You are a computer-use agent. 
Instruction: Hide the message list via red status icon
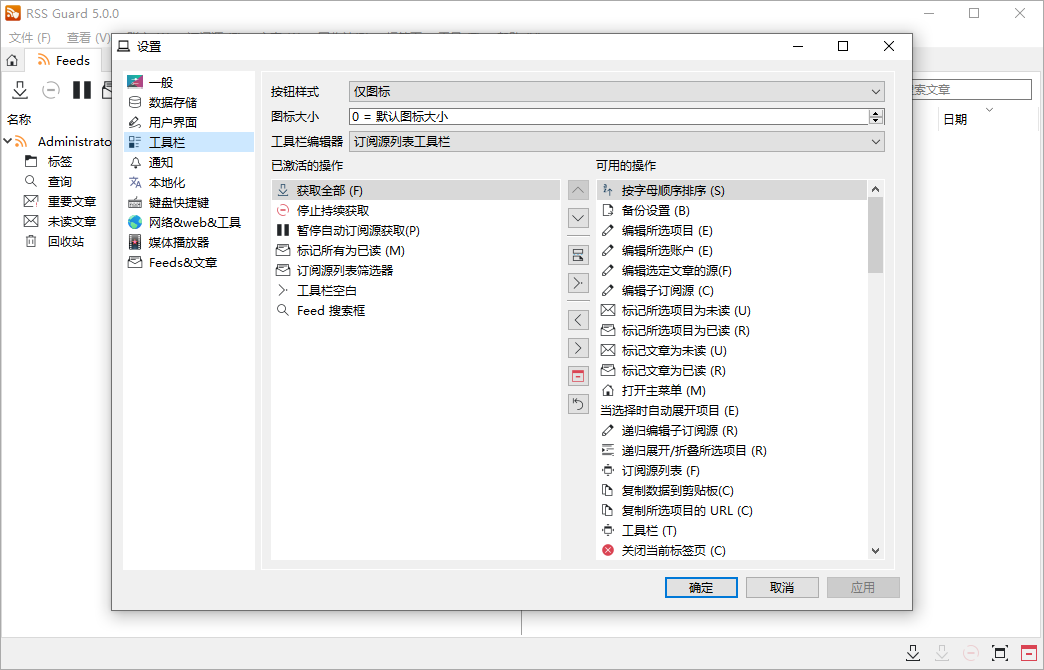(x=1030, y=653)
